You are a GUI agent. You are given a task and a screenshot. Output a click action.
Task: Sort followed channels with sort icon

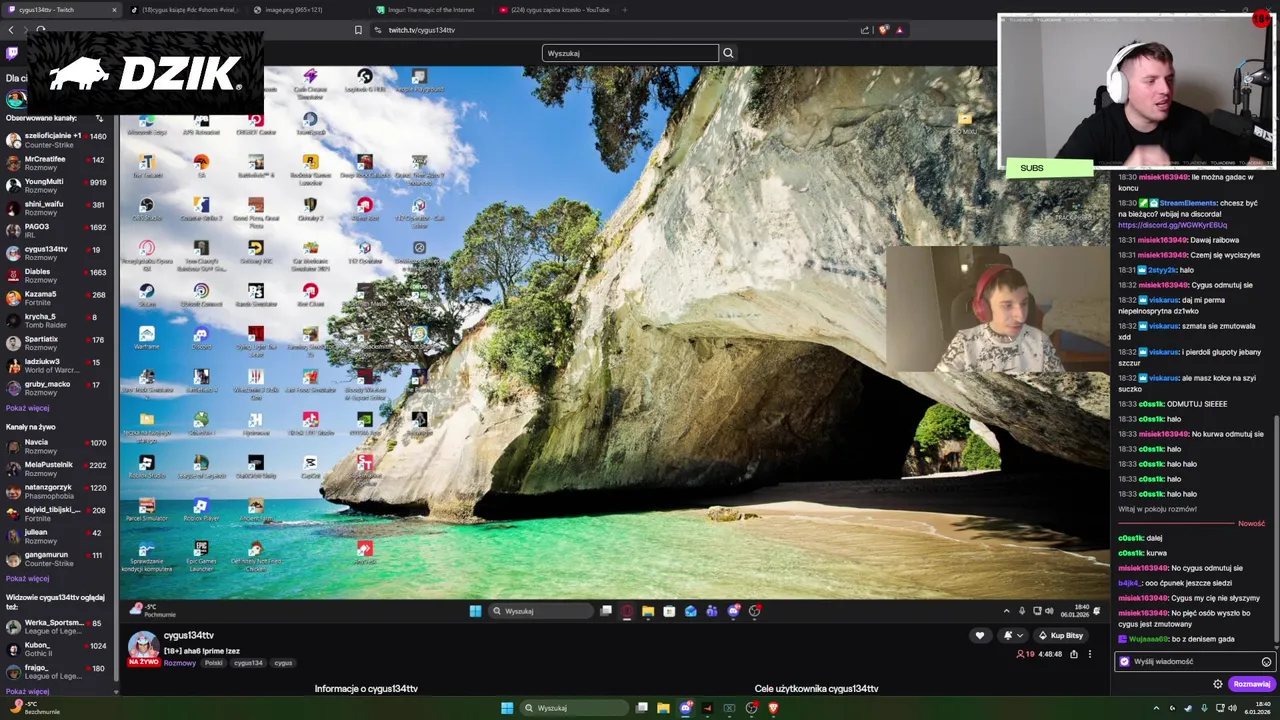pyautogui.click(x=99, y=118)
